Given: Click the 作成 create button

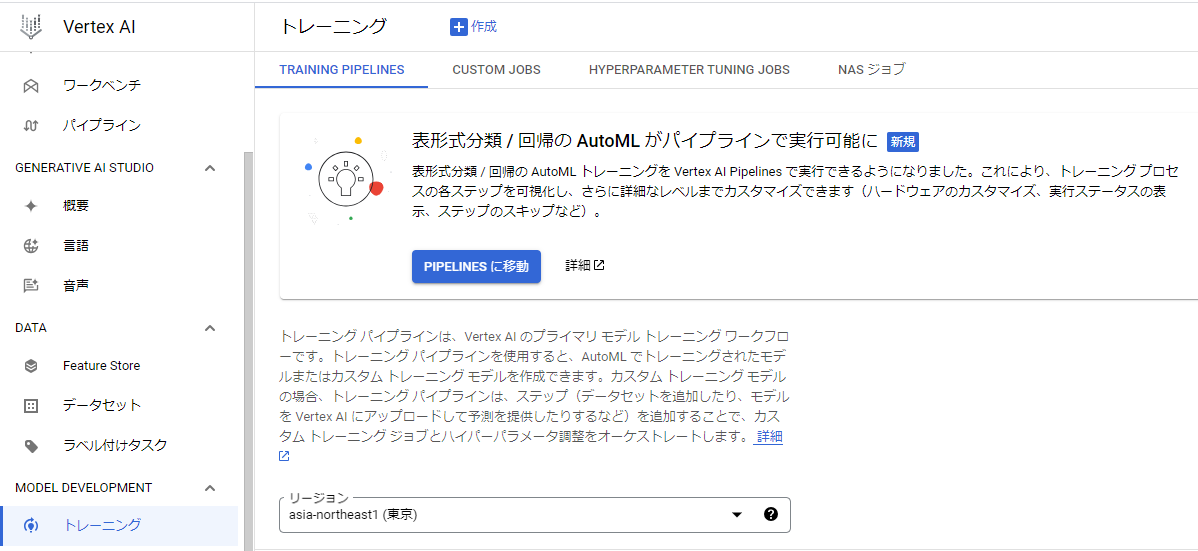Looking at the screenshot, I should click(474, 27).
